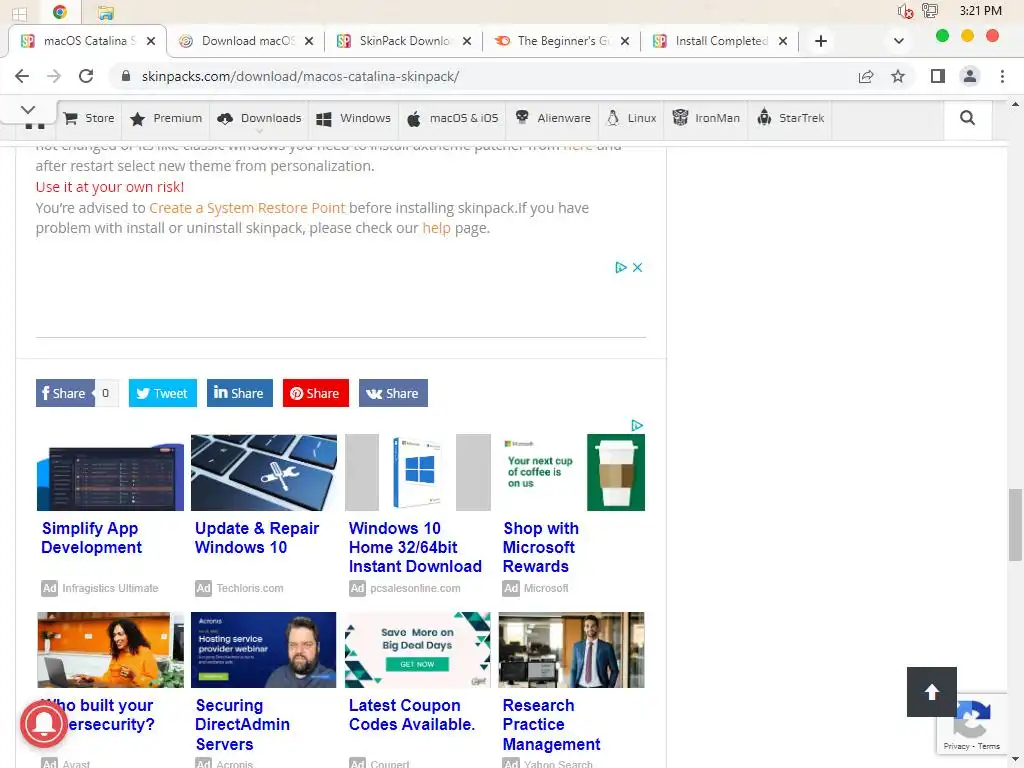Viewport: 1024px width, 768px height.
Task: Tweet this page
Action: point(163,393)
